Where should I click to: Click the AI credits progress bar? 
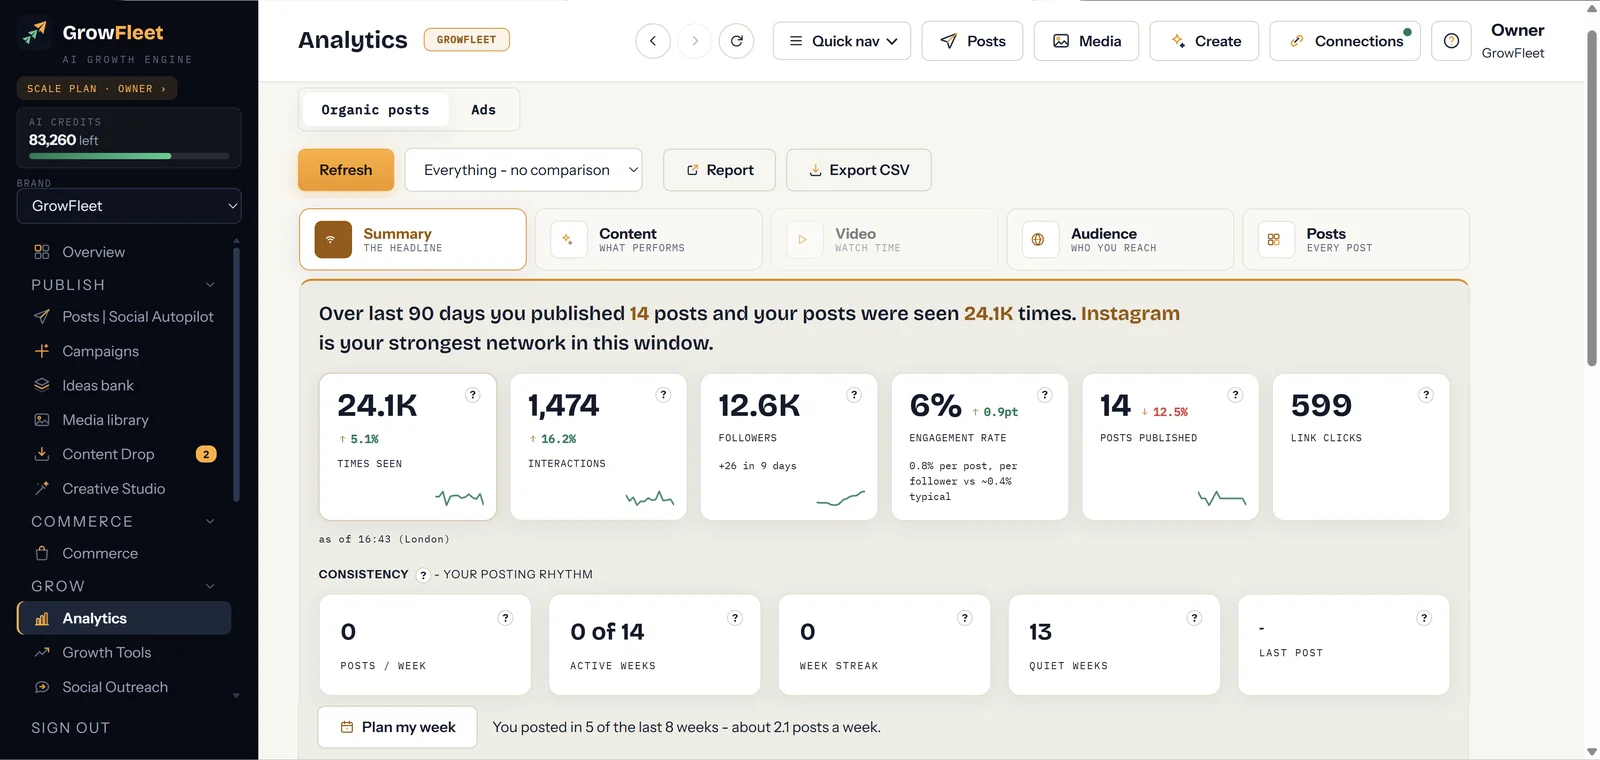[x=129, y=156]
